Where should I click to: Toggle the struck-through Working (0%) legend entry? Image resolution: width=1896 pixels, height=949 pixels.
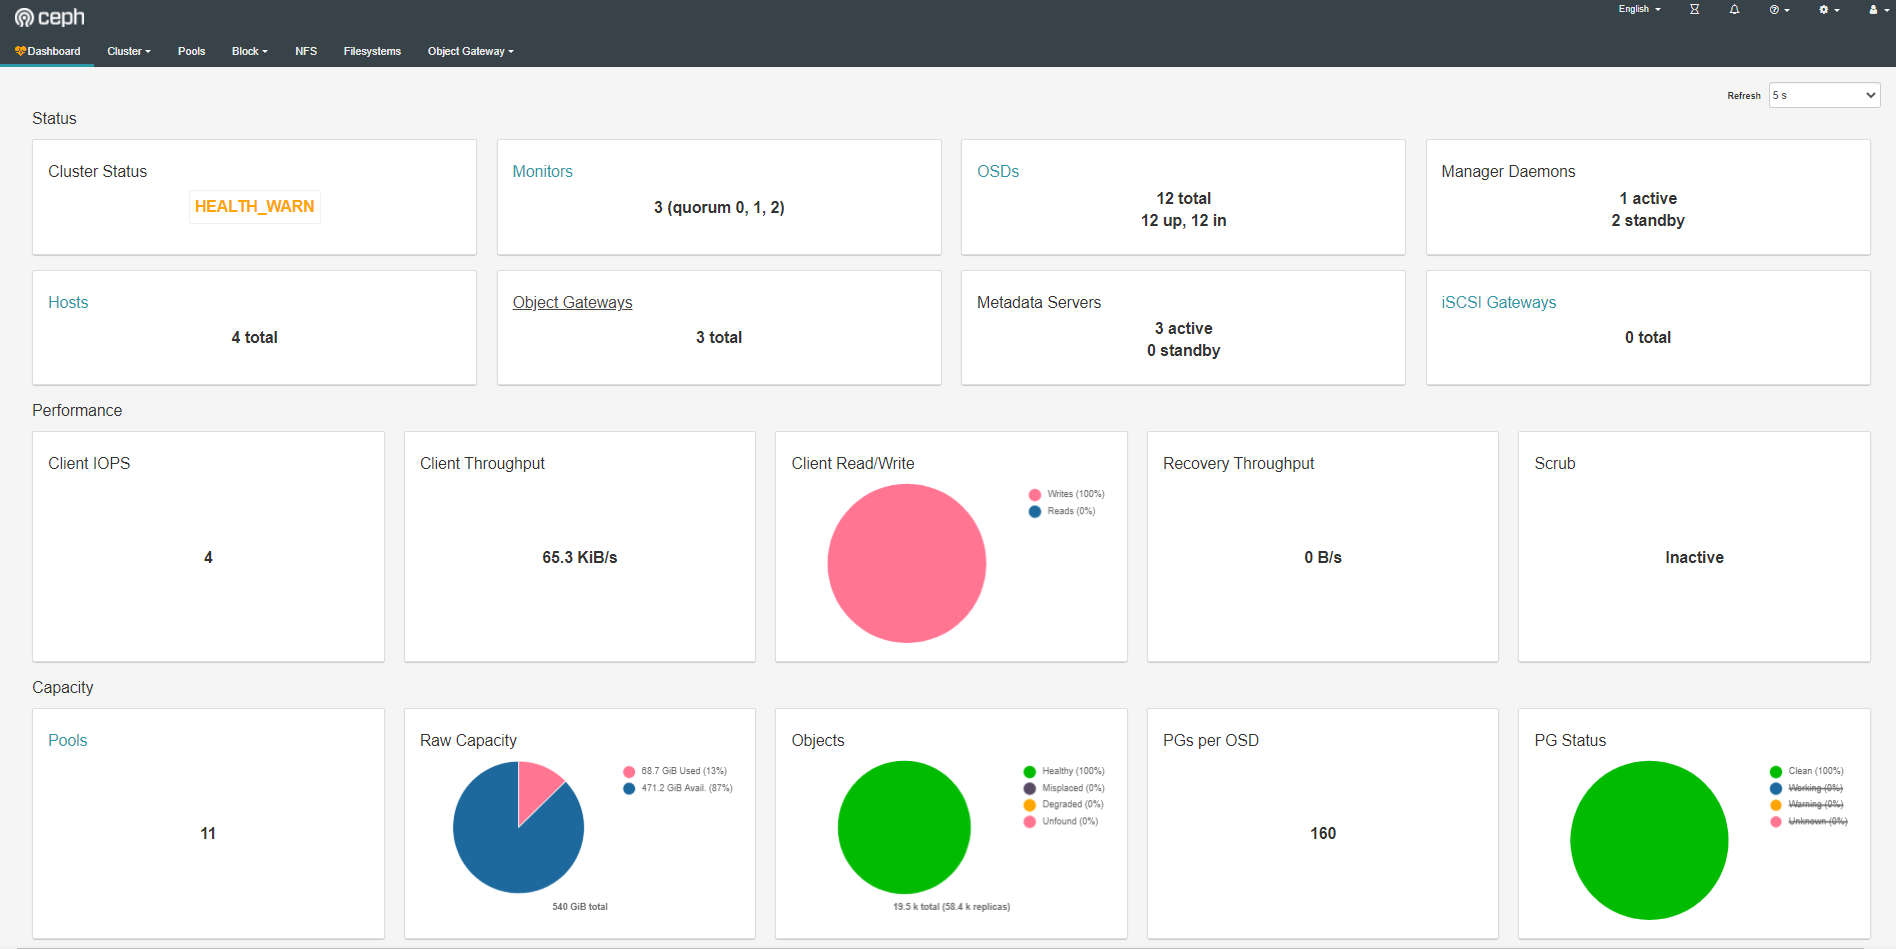tap(1806, 788)
